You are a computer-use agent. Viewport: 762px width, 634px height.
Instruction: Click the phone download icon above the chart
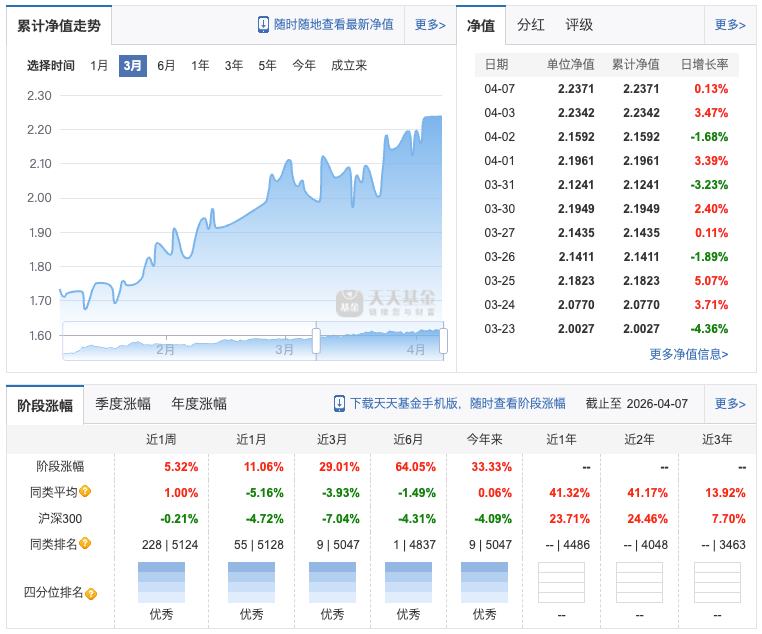tap(263, 25)
